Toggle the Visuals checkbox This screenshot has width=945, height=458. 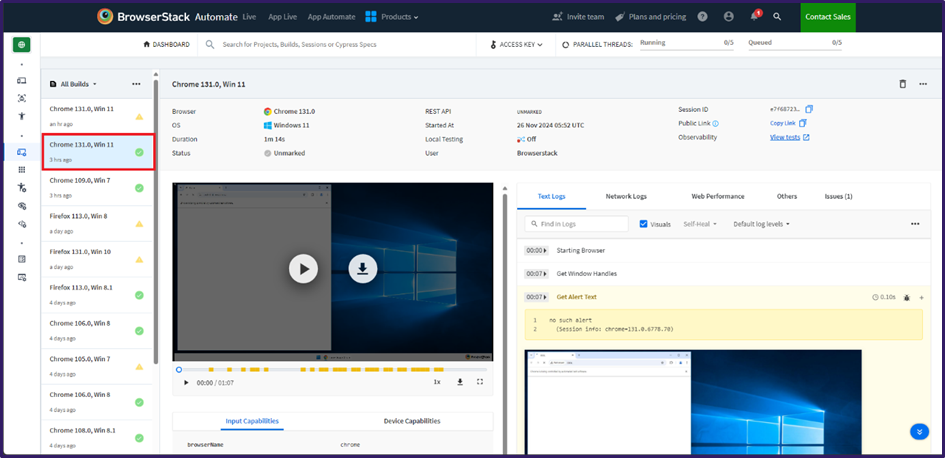point(644,224)
